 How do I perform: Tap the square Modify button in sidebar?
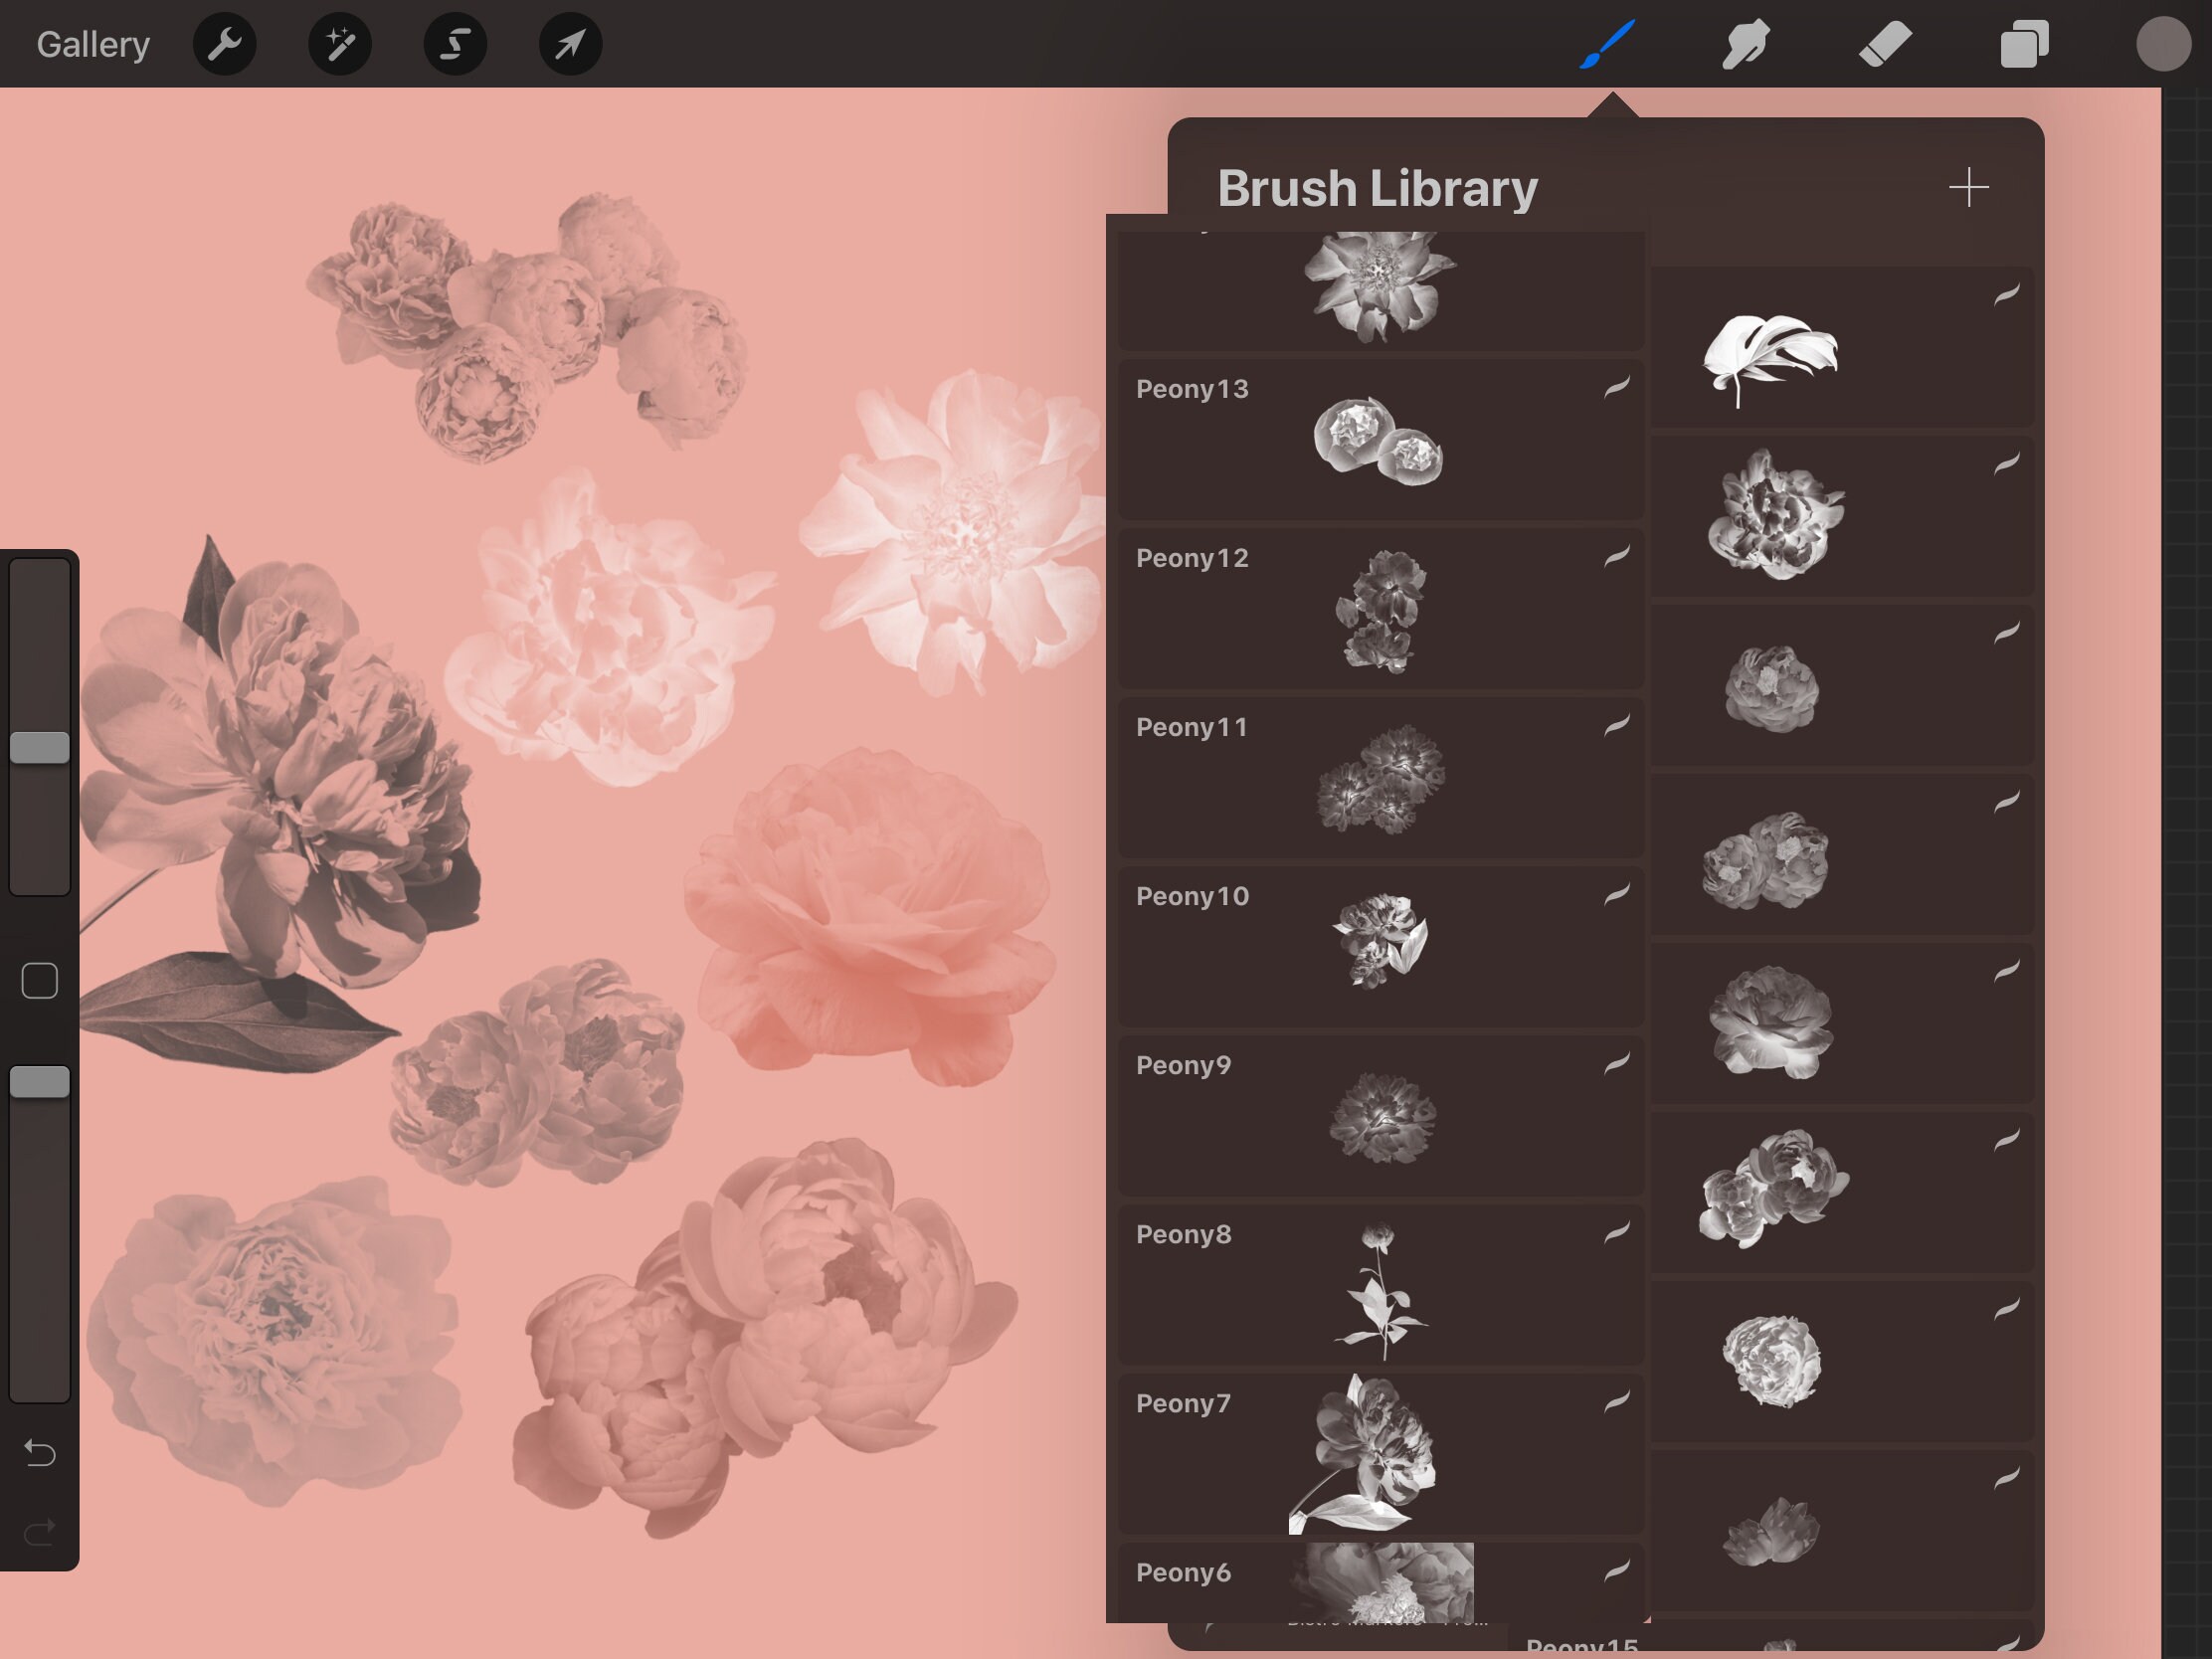point(40,980)
